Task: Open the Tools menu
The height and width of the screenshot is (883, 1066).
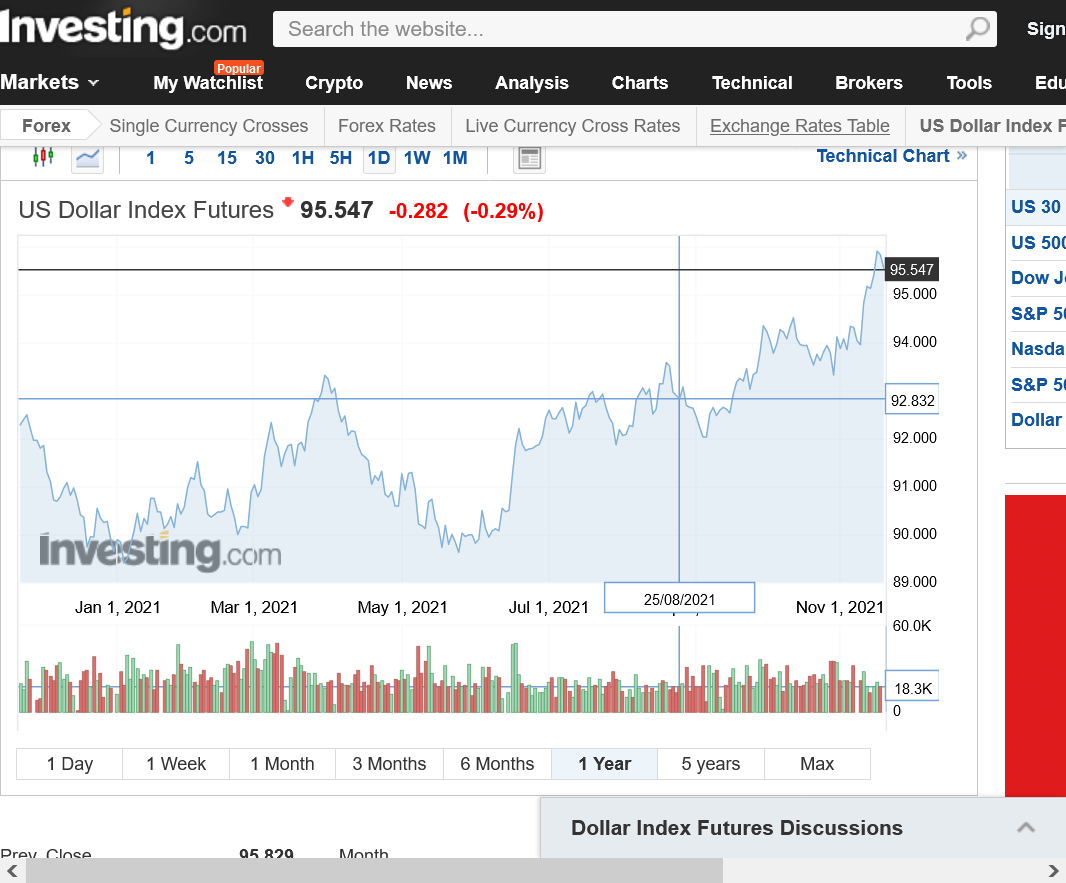Action: tap(969, 83)
